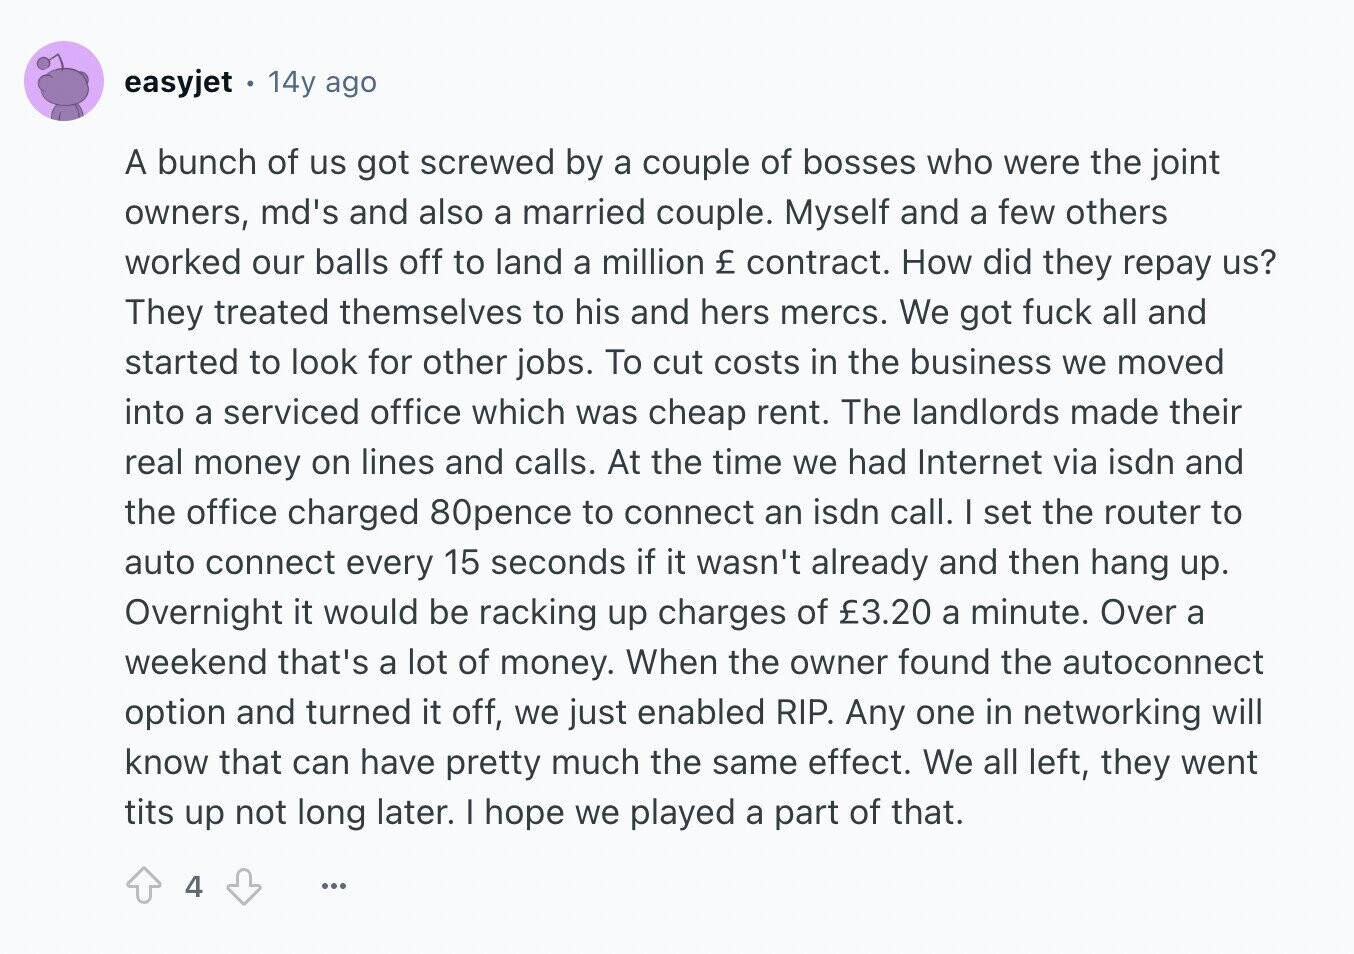The height and width of the screenshot is (954, 1354).
Task: Downvote the easyjet comment
Action: pyautogui.click(x=244, y=886)
